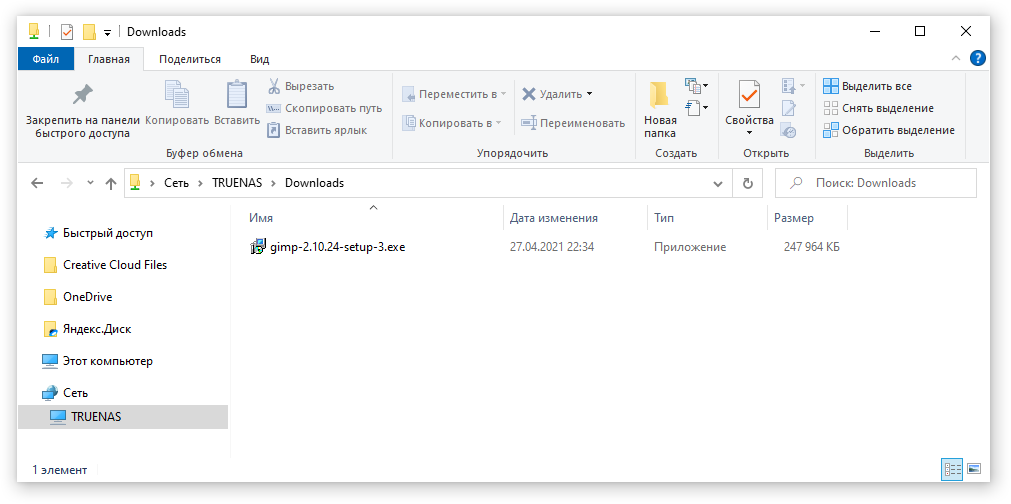Click the Edit icon in Открыть group
The width and height of the screenshot is (1011, 504).
tap(788, 108)
